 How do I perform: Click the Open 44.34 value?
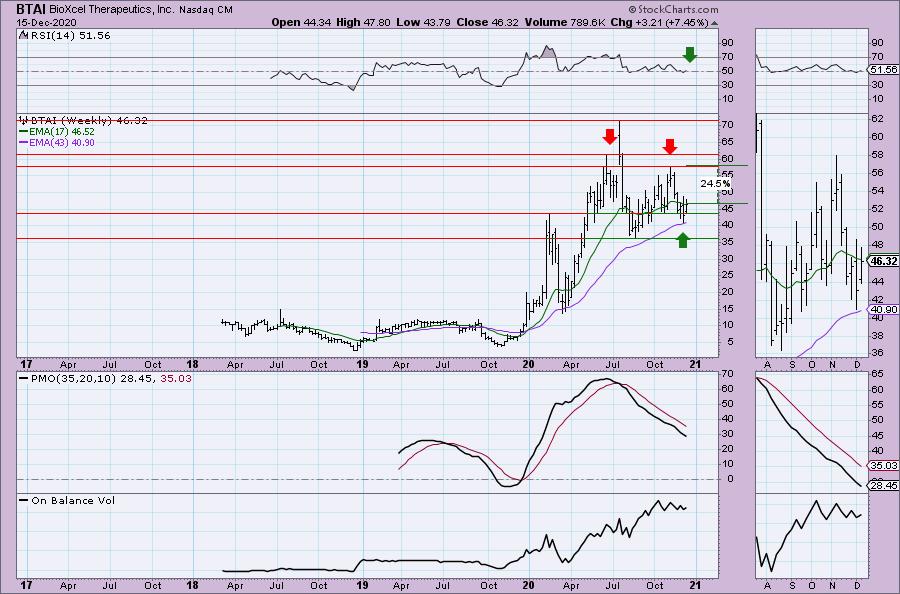[302, 22]
